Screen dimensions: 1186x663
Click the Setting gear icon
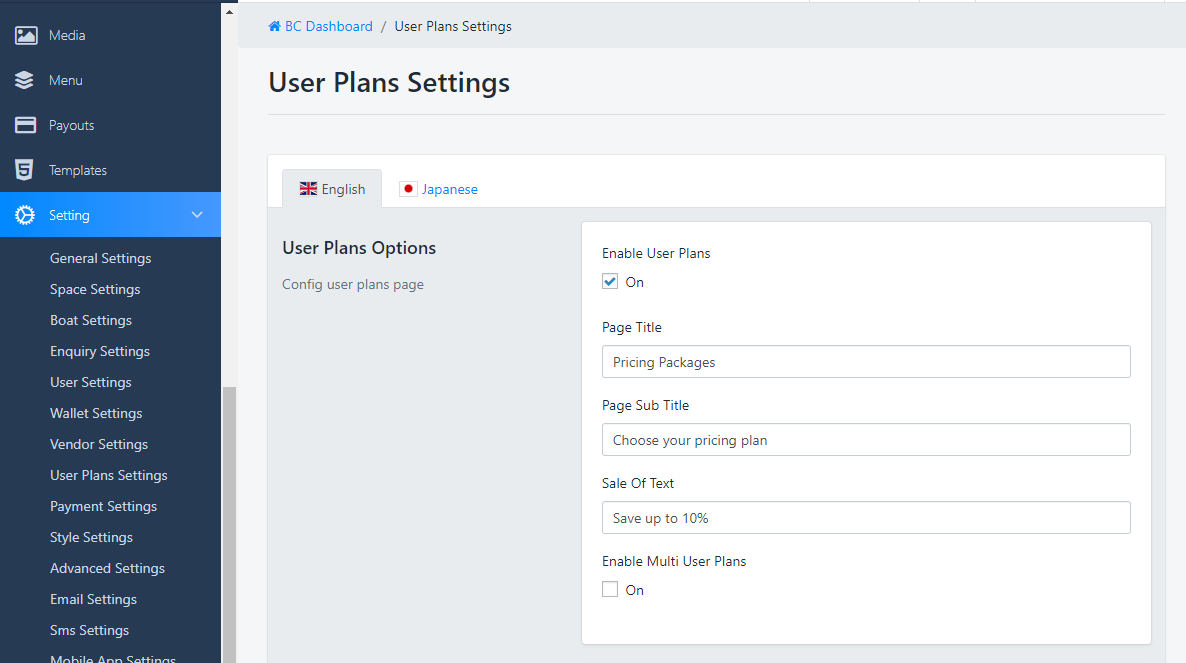point(26,215)
